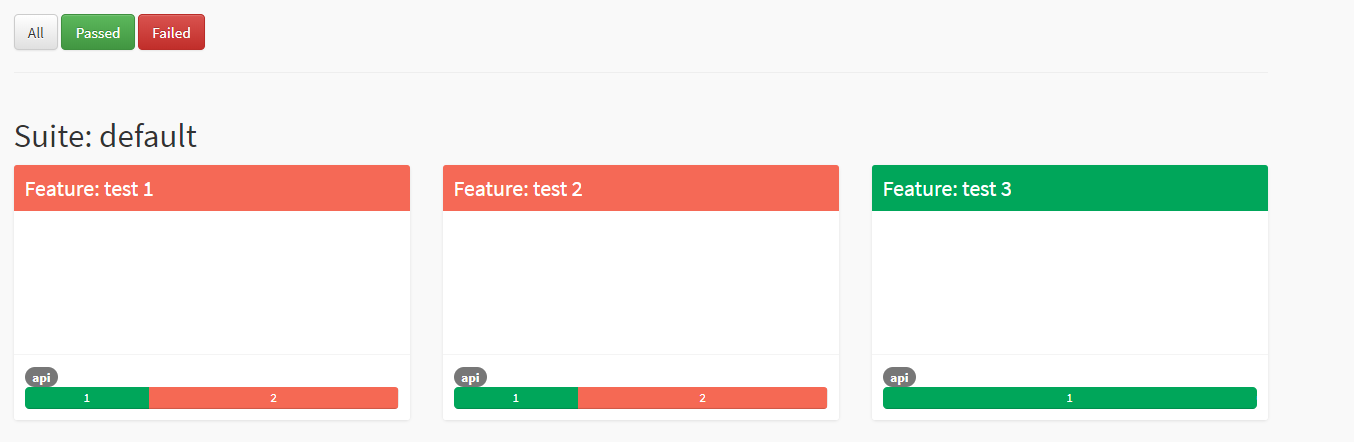Click the api tag under test 1
Image resolution: width=1354 pixels, height=442 pixels.
tap(41, 378)
